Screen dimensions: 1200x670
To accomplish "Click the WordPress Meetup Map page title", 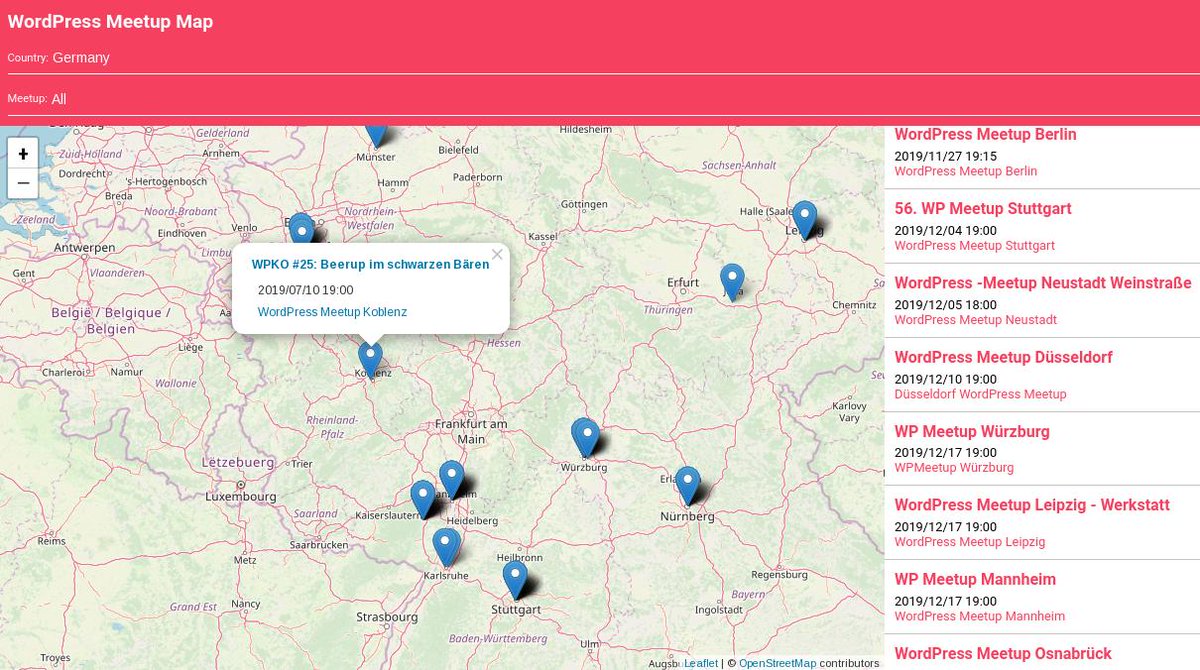I will (110, 22).
